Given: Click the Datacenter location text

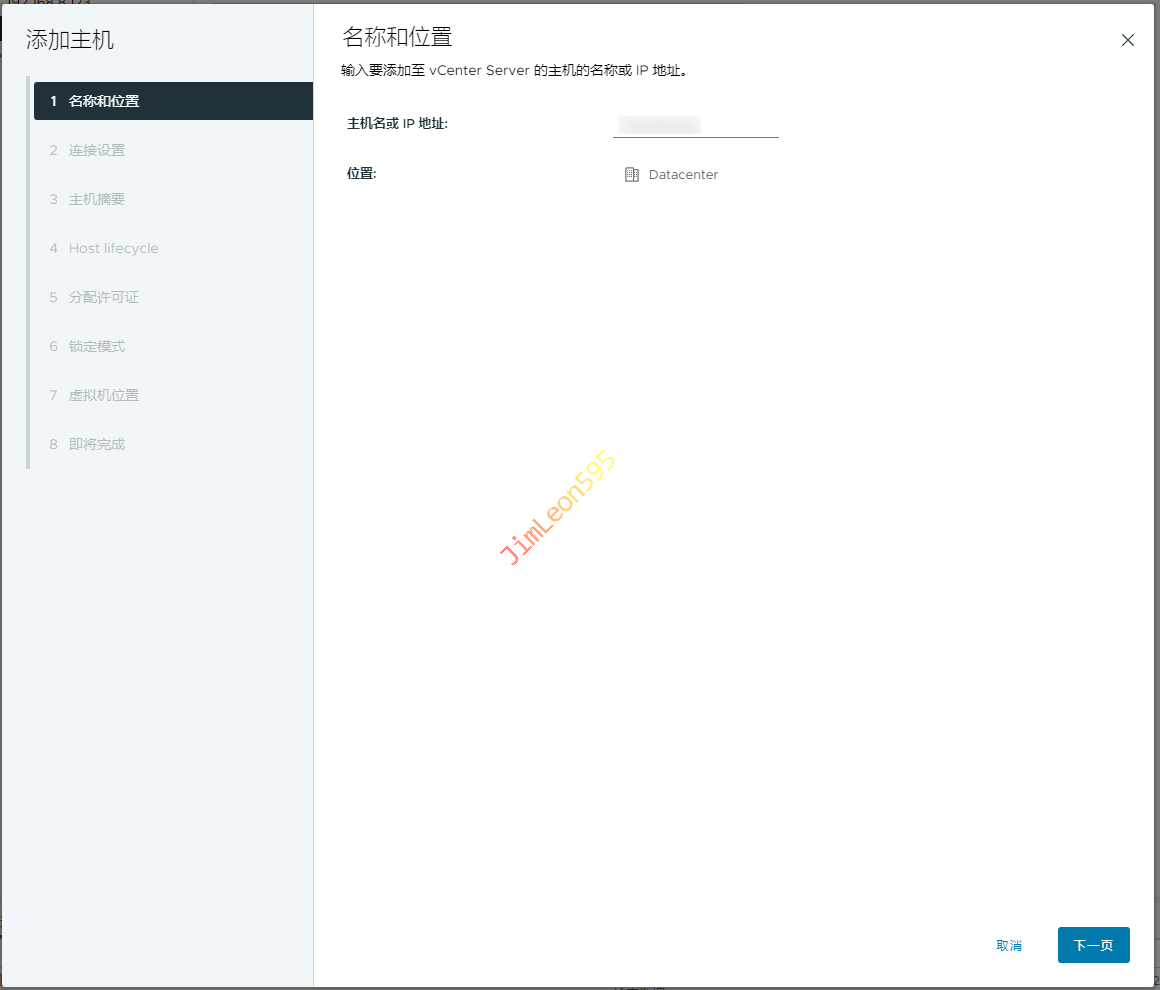Looking at the screenshot, I should click(683, 175).
